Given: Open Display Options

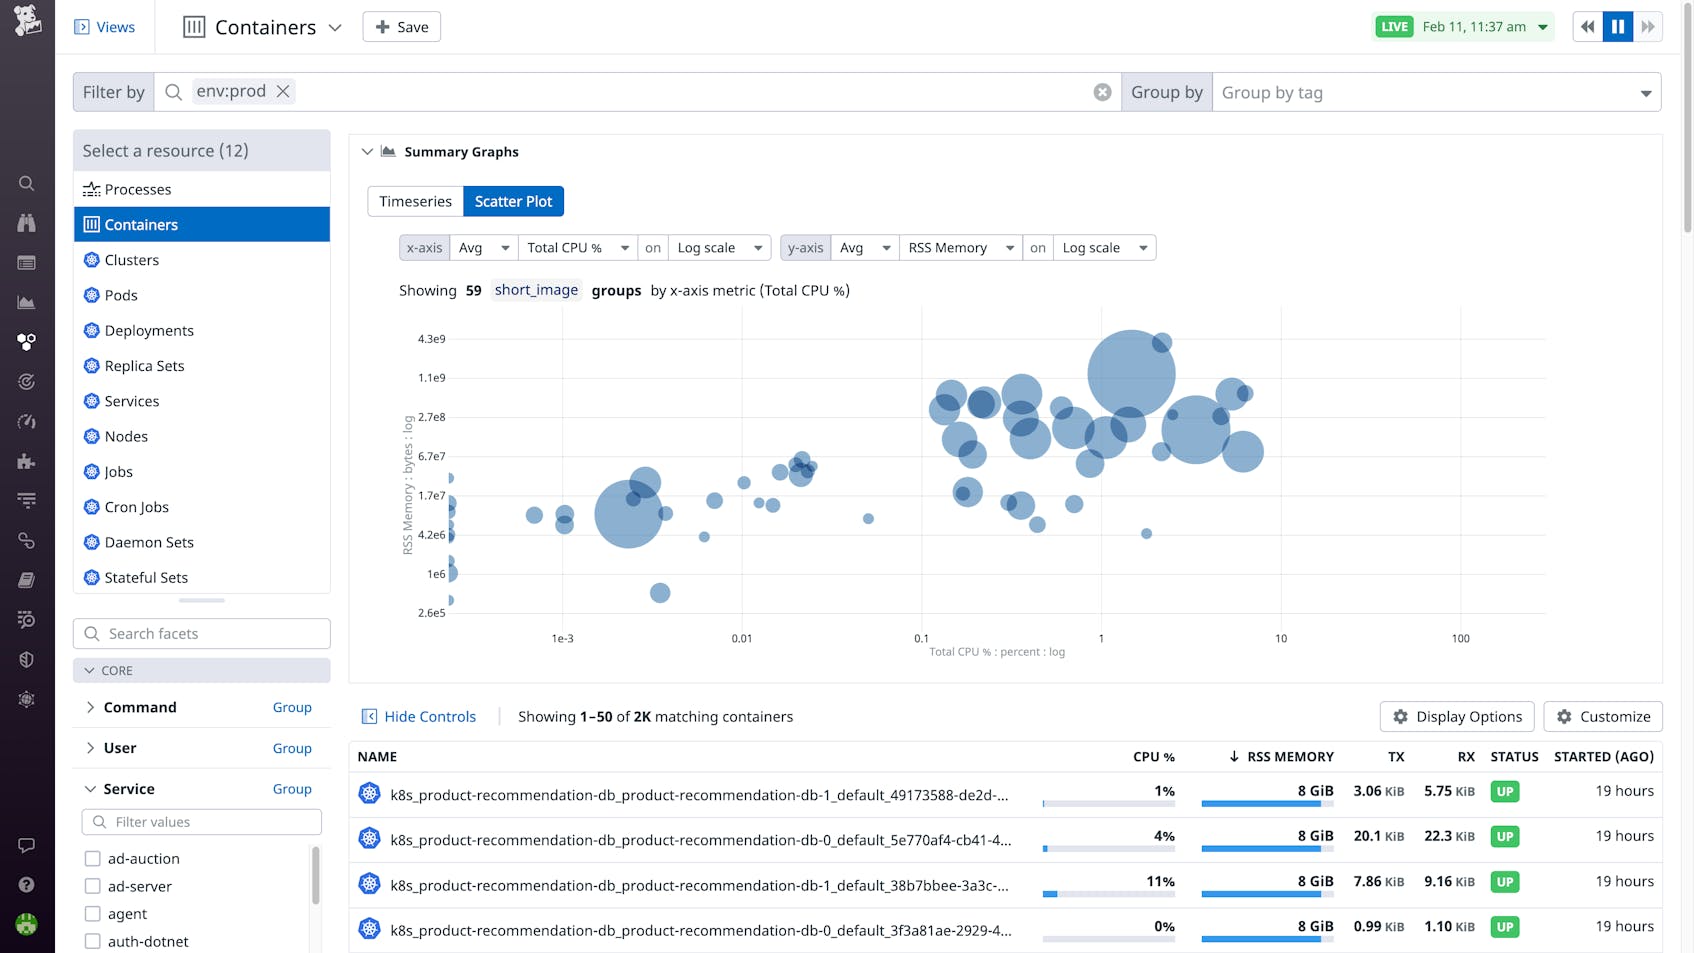Looking at the screenshot, I should [1457, 716].
